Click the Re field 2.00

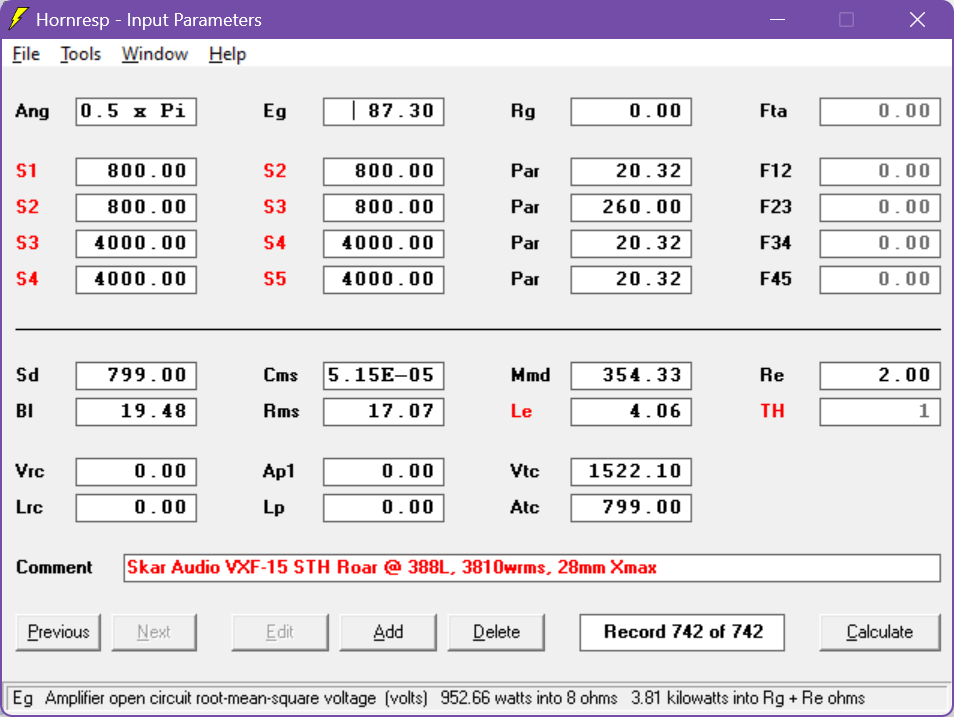(880, 376)
